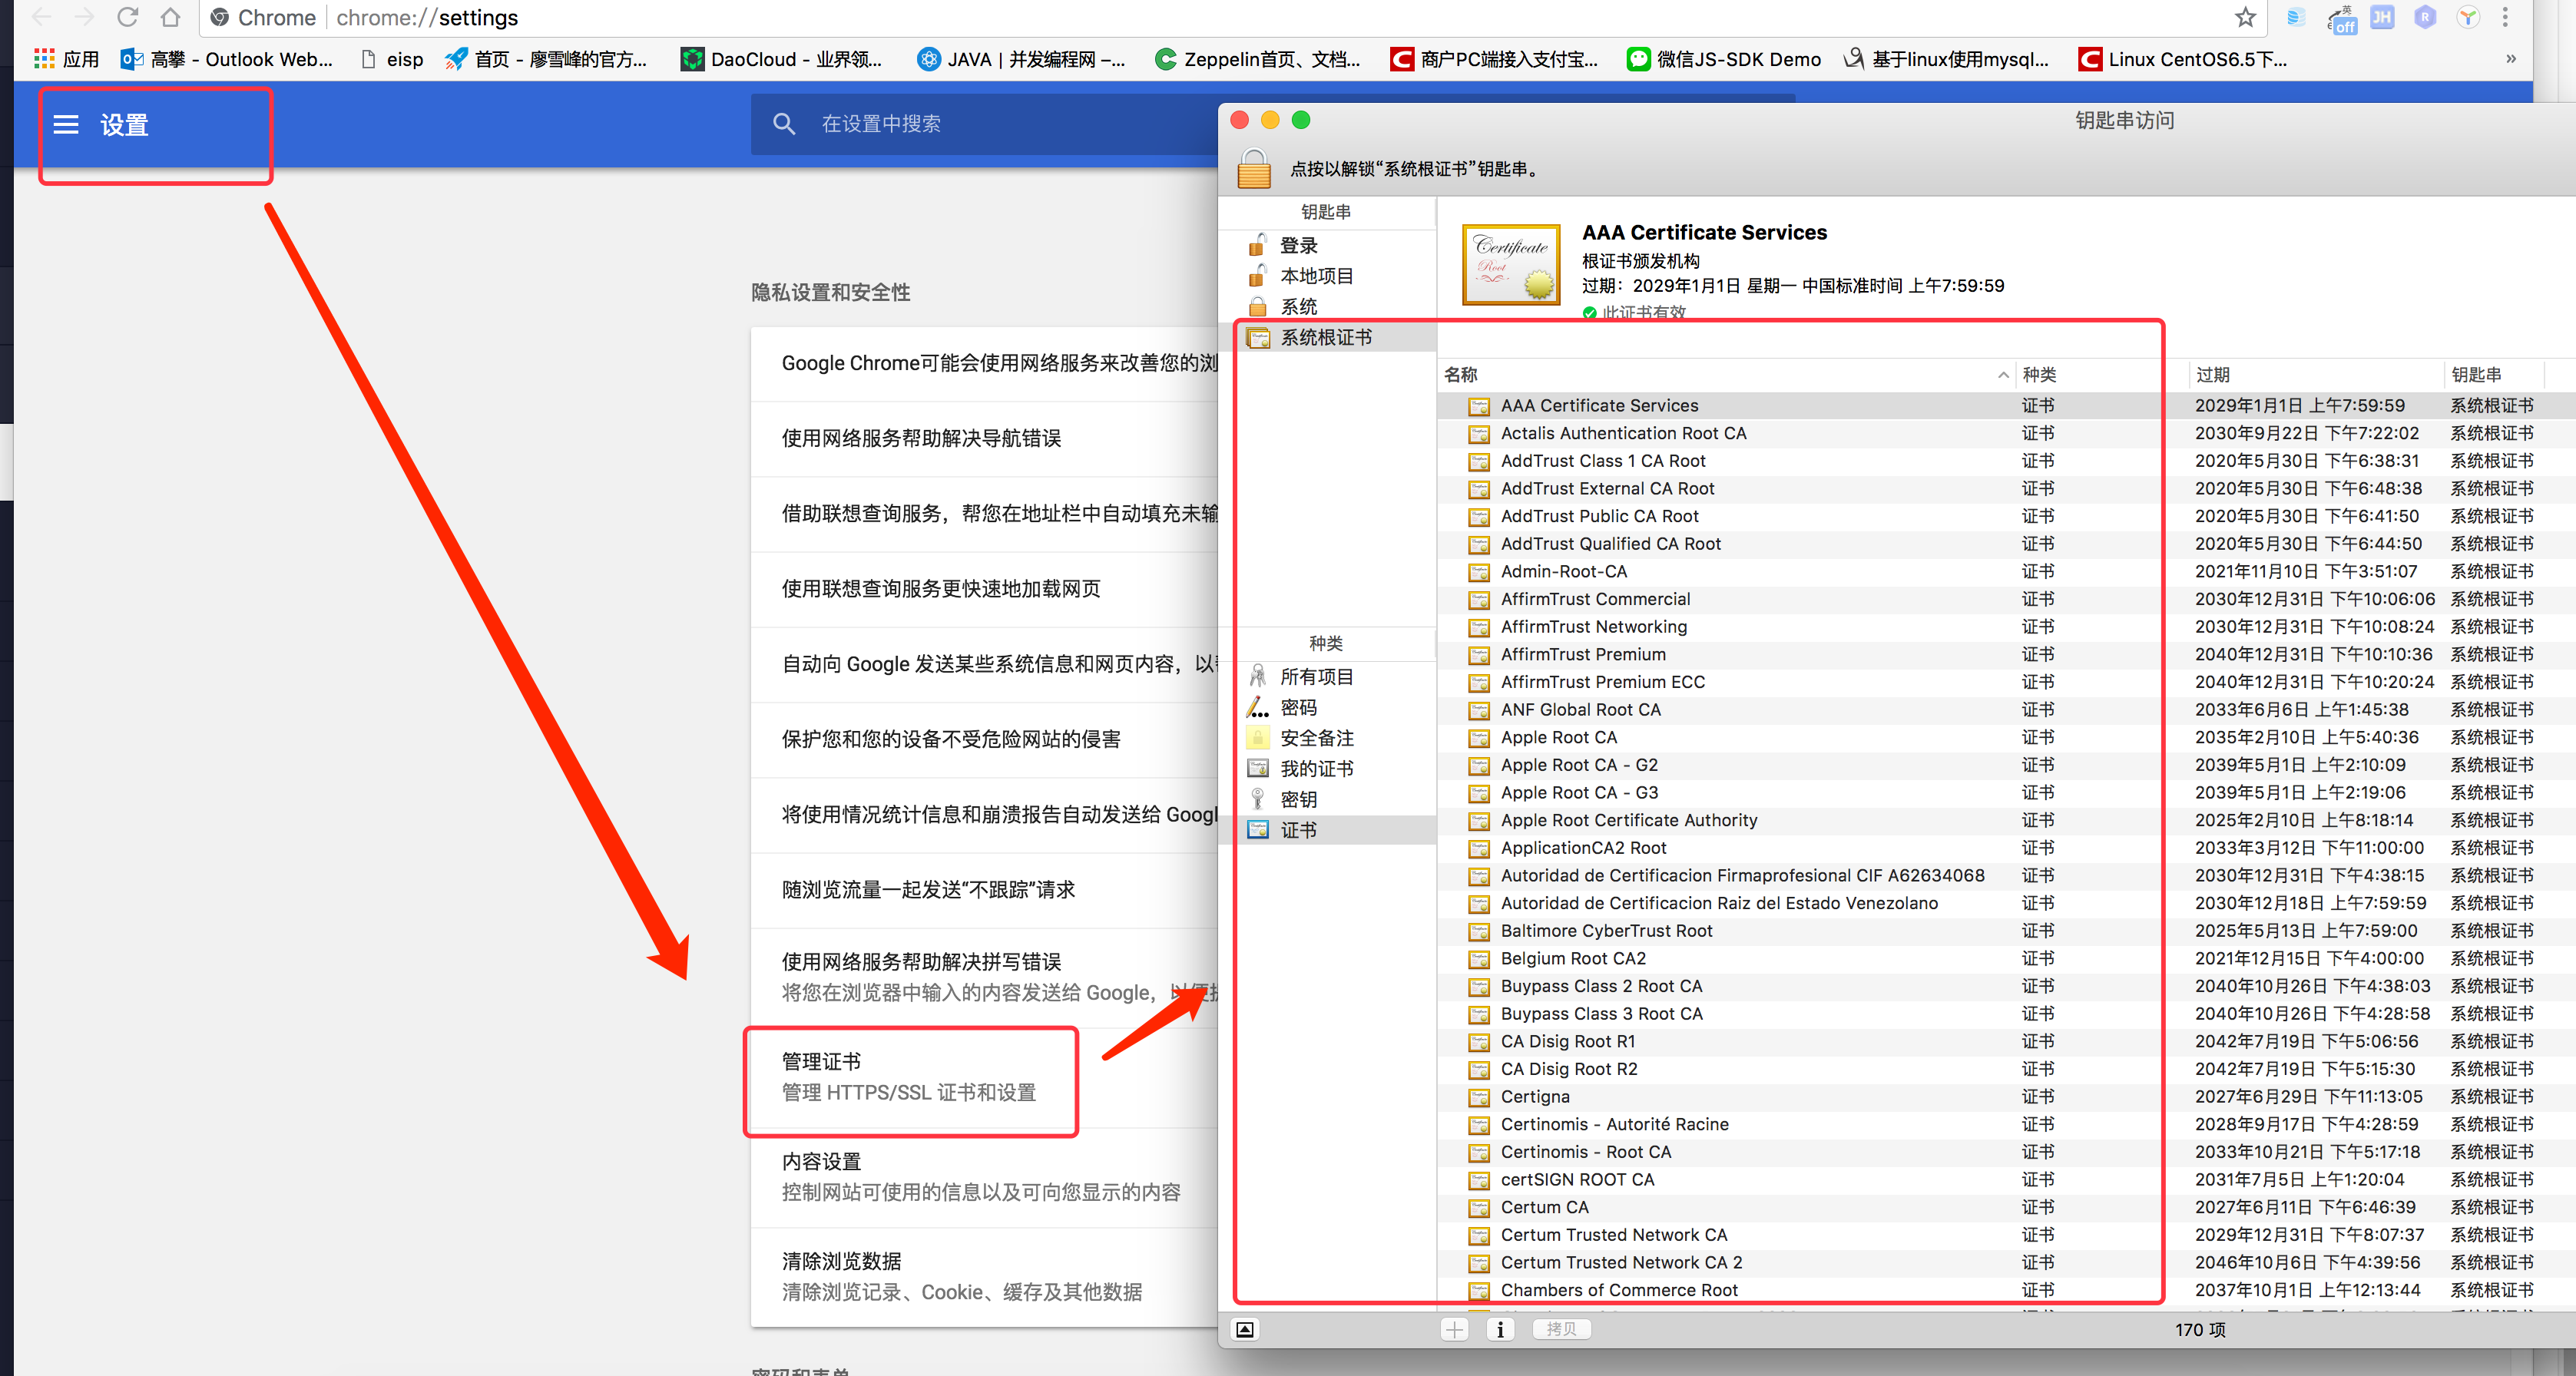Bookmark this page with the star icon

(x=2245, y=17)
